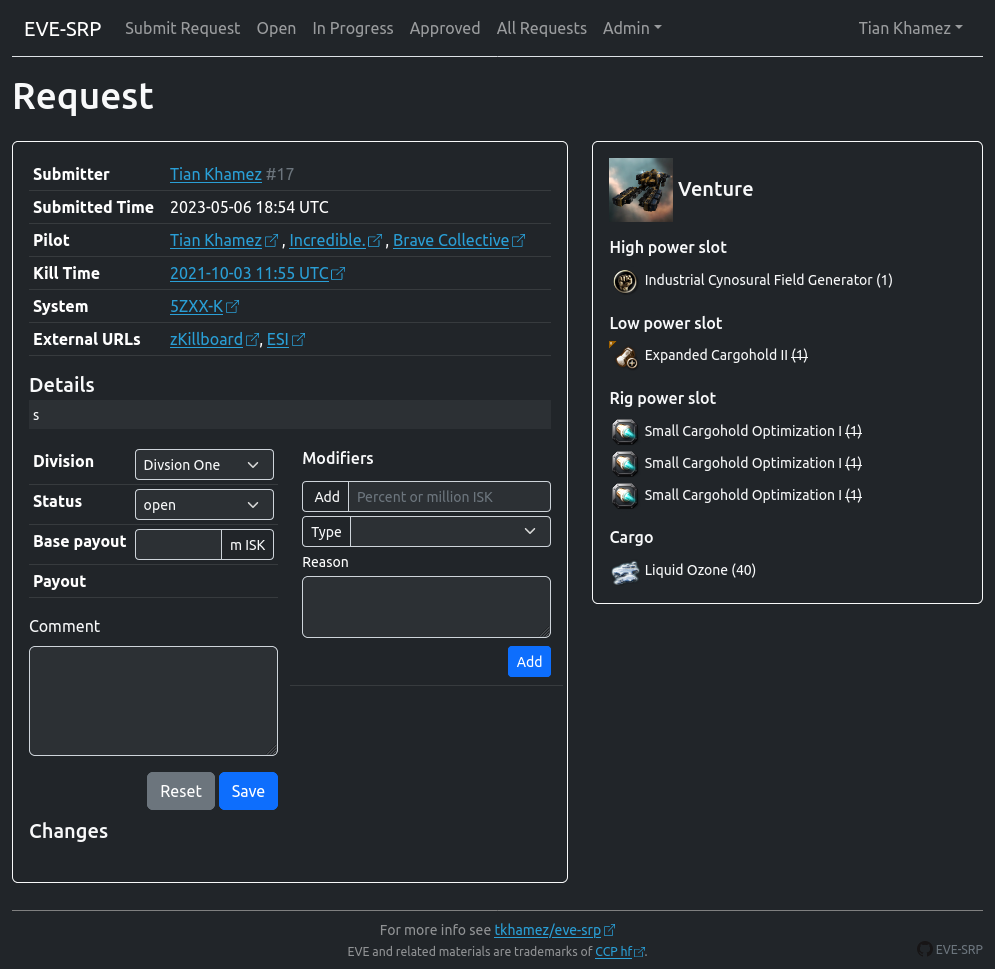Expand the Admin menu in navbar
Image resolution: width=995 pixels, height=969 pixels.
pyautogui.click(x=631, y=29)
